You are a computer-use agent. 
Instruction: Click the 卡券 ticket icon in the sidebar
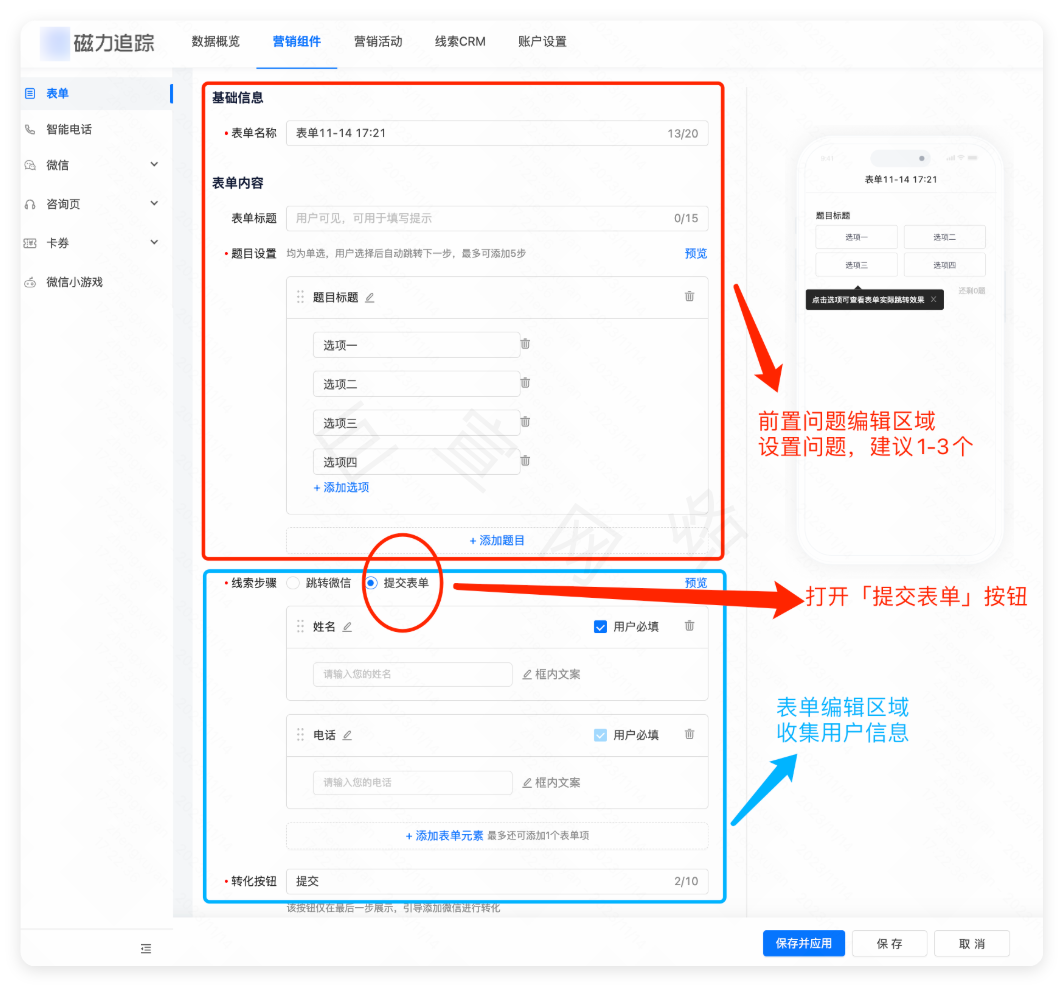pyautogui.click(x=30, y=242)
